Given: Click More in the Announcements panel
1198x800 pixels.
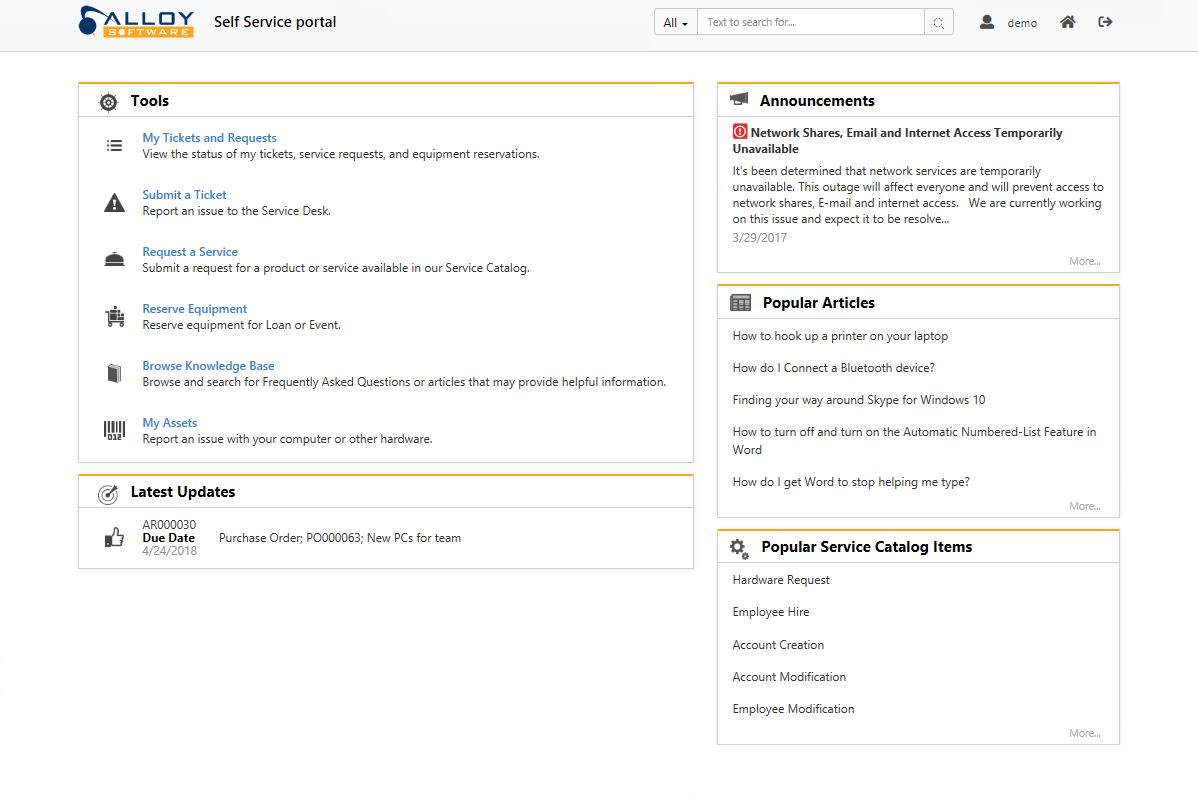Looking at the screenshot, I should click(x=1084, y=261).
